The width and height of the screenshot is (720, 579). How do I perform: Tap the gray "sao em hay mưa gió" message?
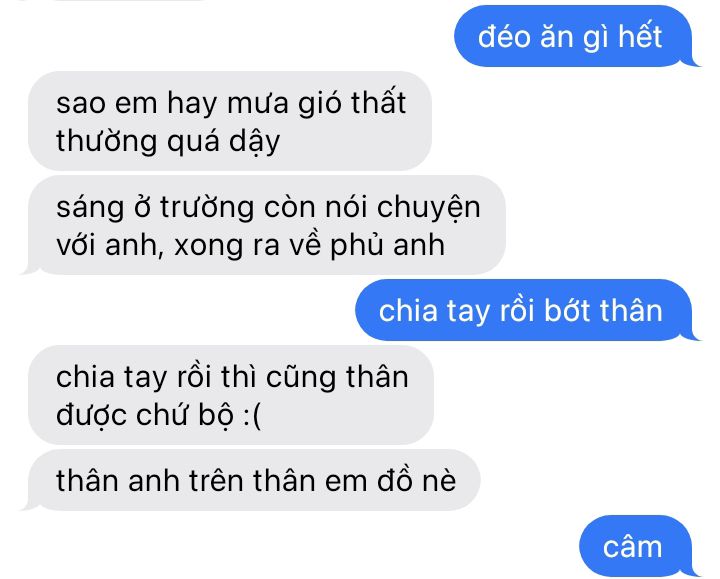pos(230,121)
